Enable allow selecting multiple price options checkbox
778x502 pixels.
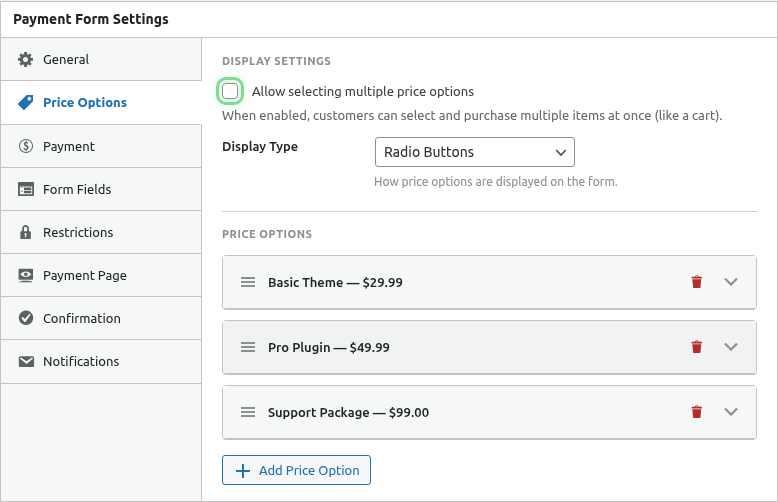click(230, 91)
